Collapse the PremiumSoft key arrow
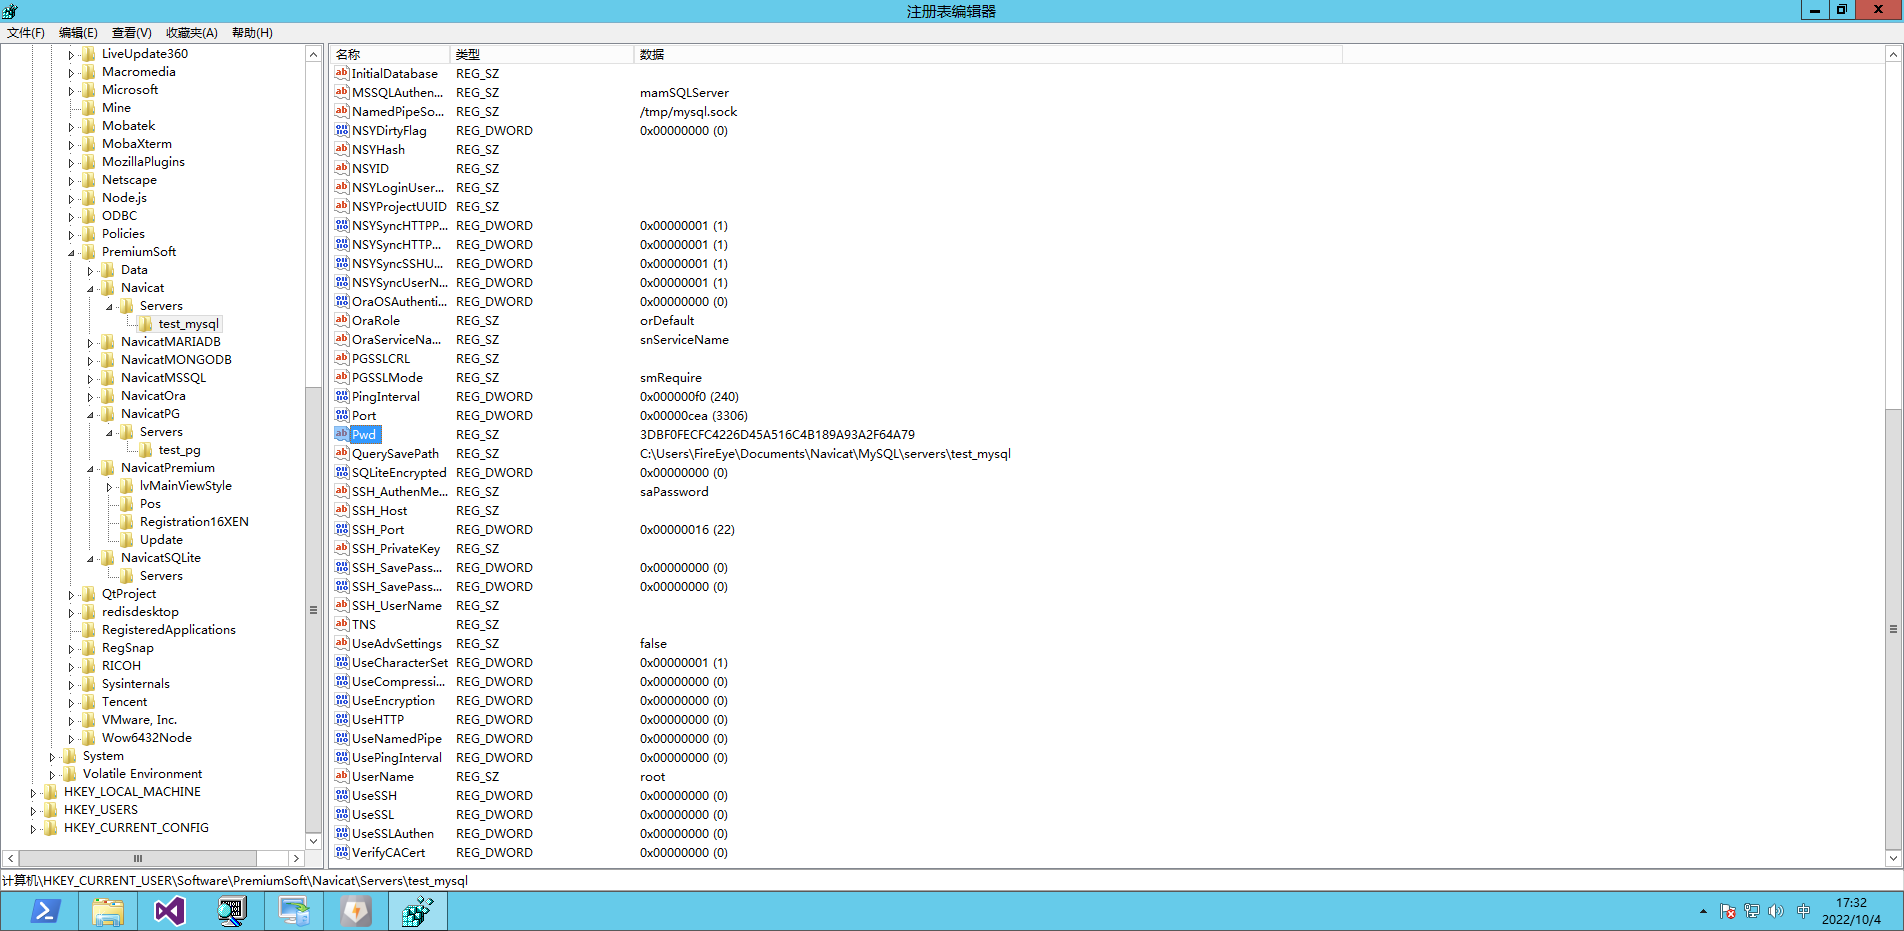The image size is (1904, 931). tap(71, 253)
